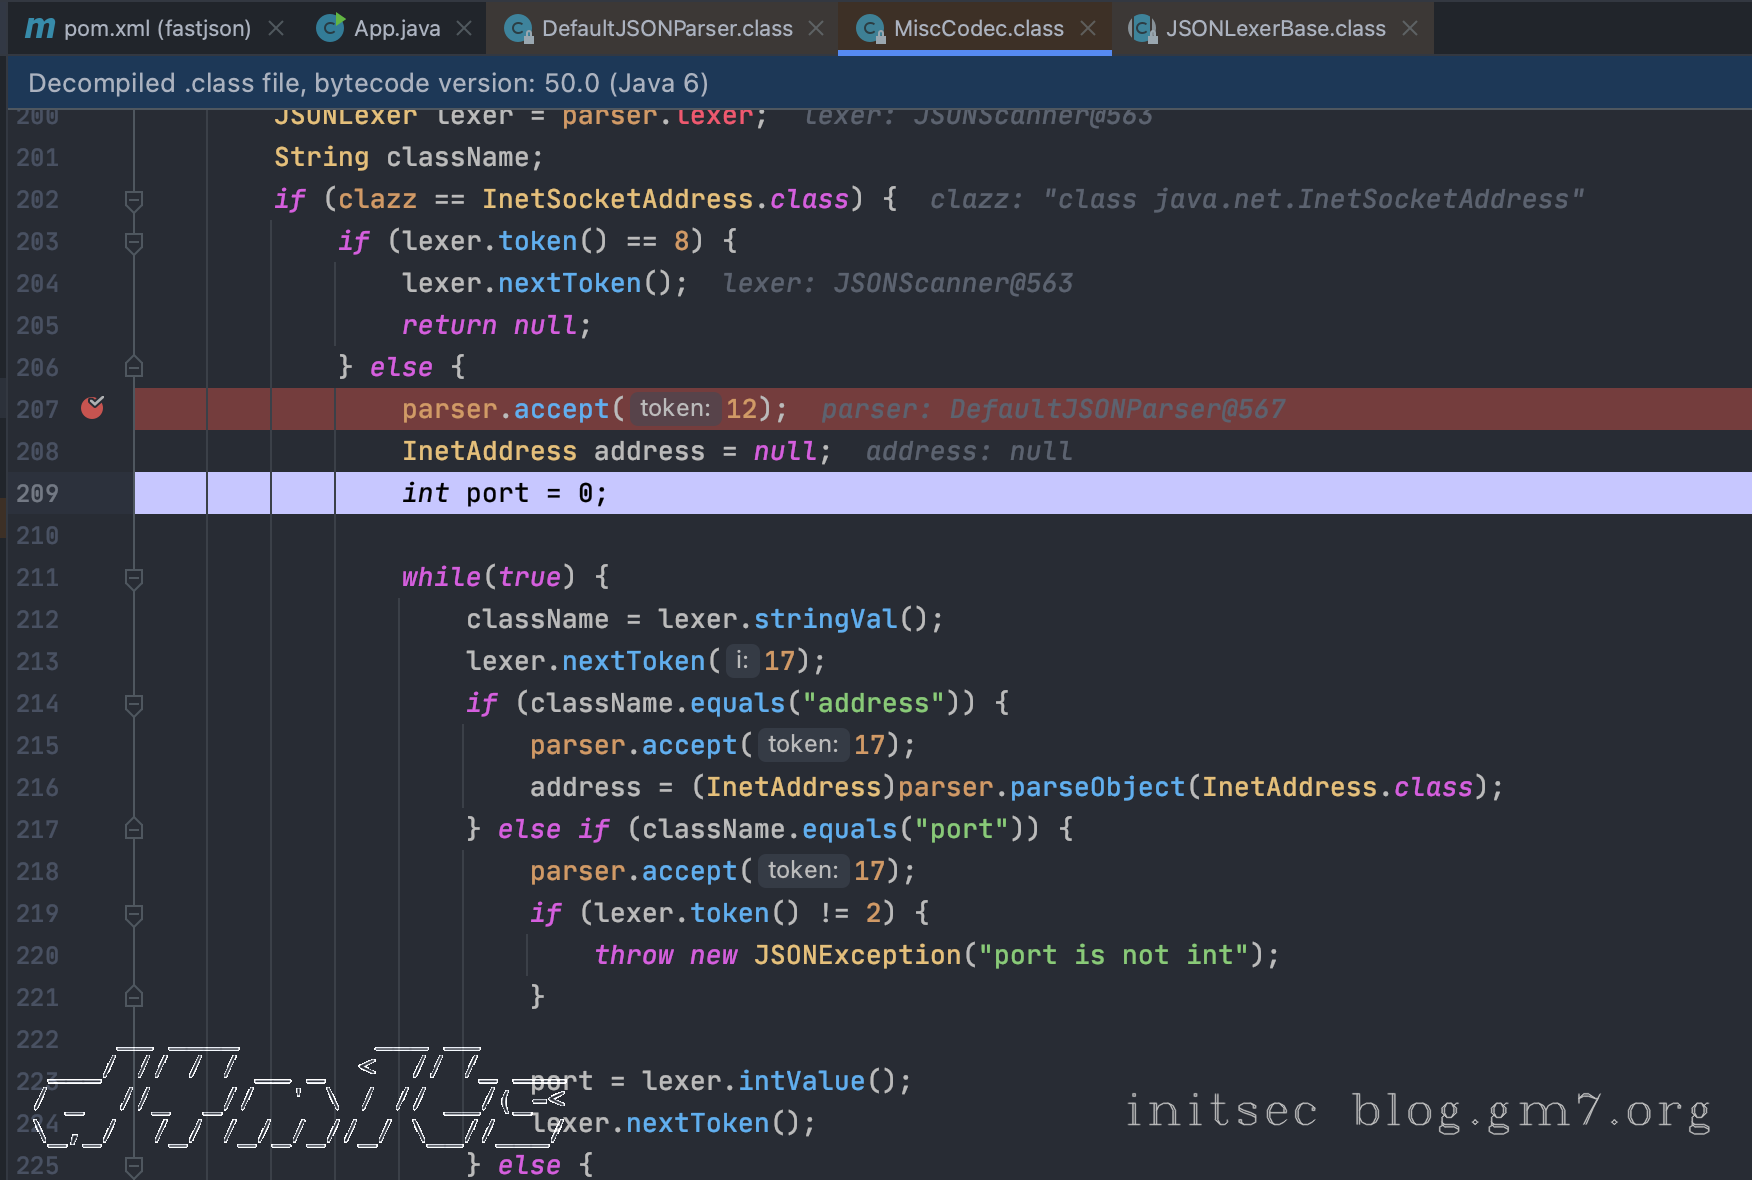Set a breakpoint on line 212 gutter
Image resolution: width=1752 pixels, height=1180 pixels.
pyautogui.click(x=92, y=619)
